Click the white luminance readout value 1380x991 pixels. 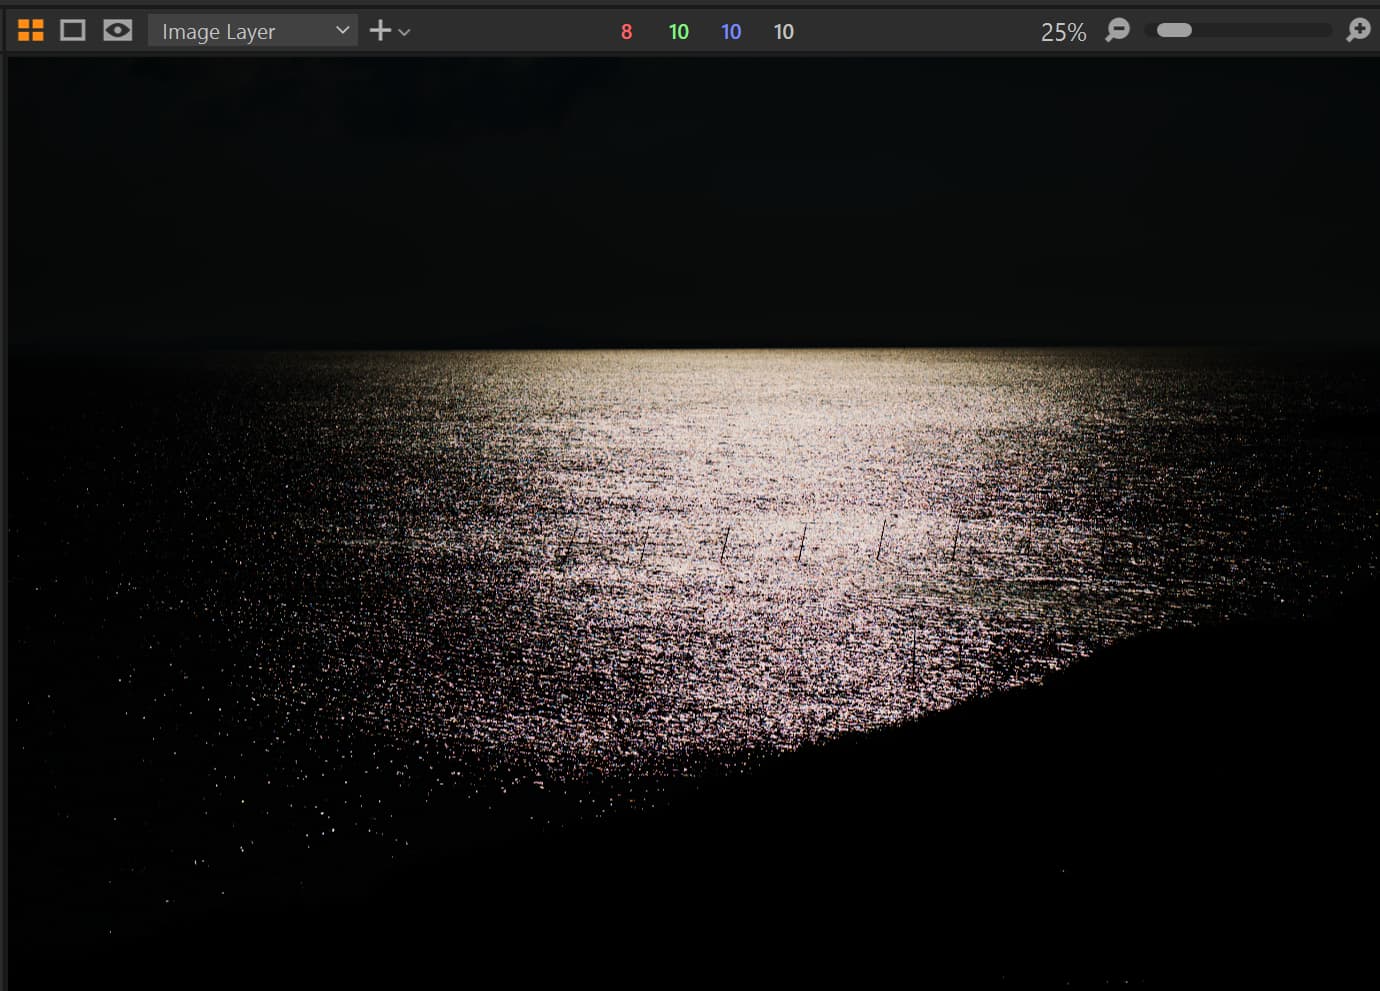(783, 32)
